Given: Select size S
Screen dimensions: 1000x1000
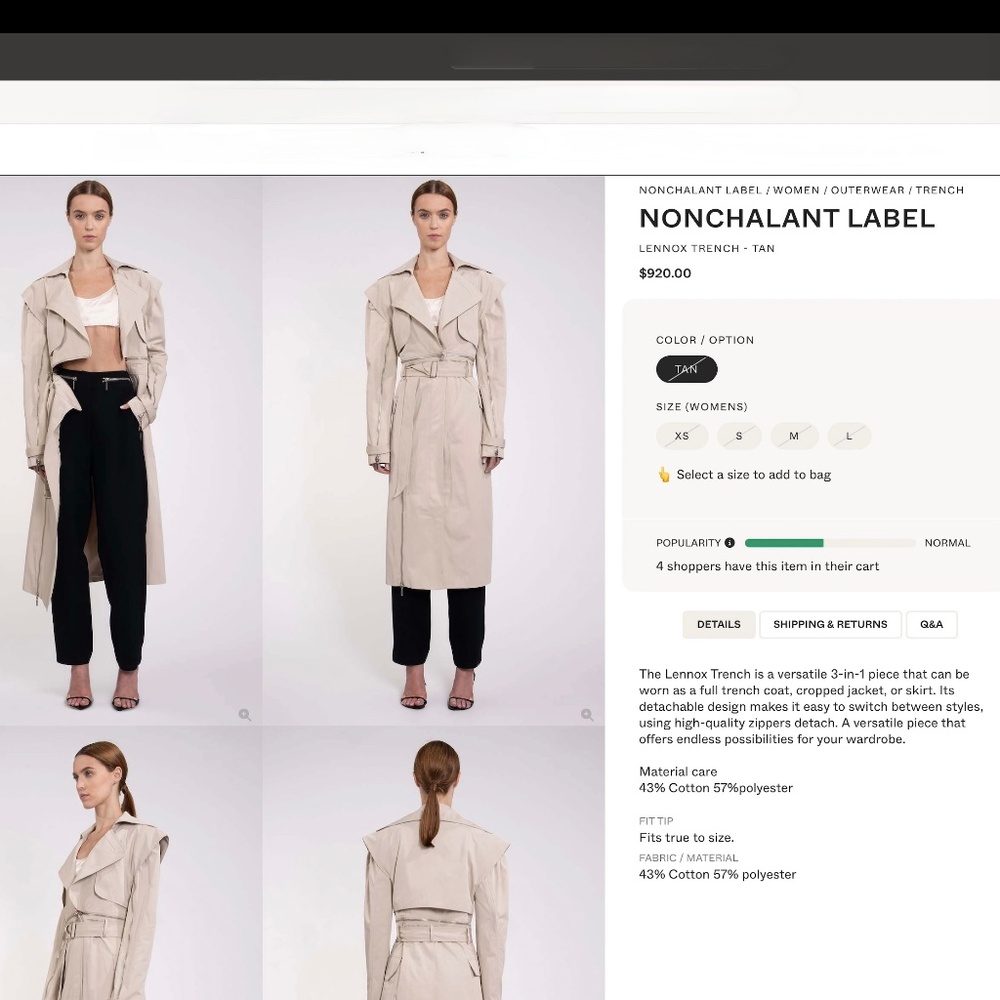Looking at the screenshot, I should click(739, 436).
